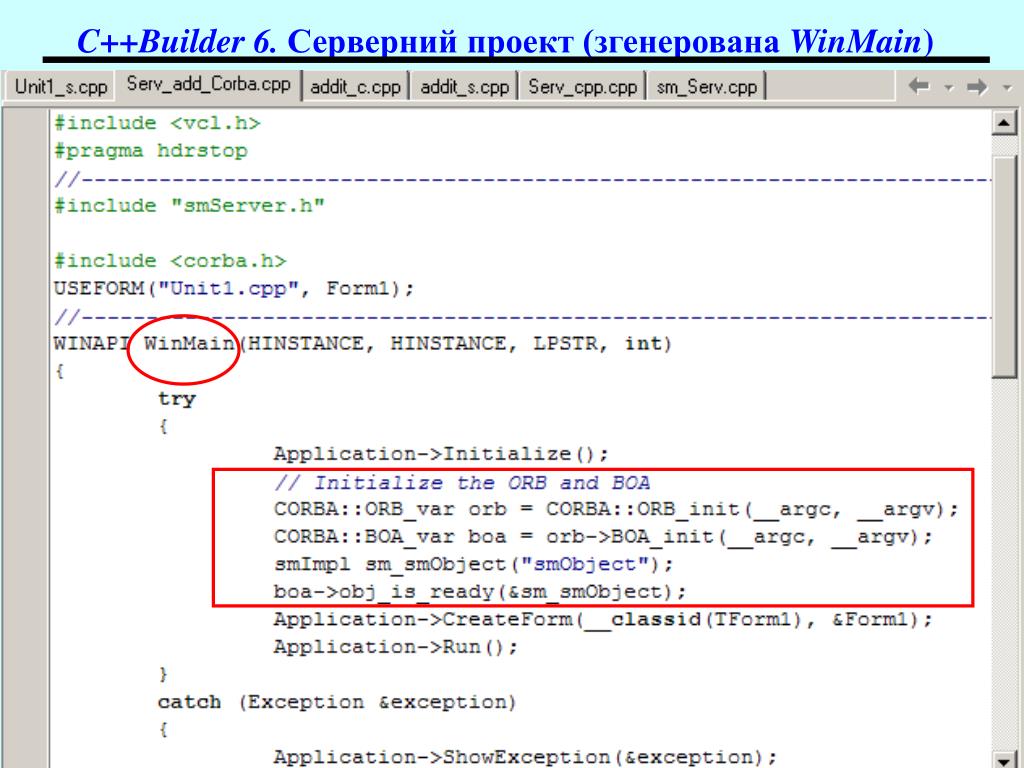This screenshot has height=768, width=1024.
Task: Click the Application->Run() line
Action: [395, 647]
